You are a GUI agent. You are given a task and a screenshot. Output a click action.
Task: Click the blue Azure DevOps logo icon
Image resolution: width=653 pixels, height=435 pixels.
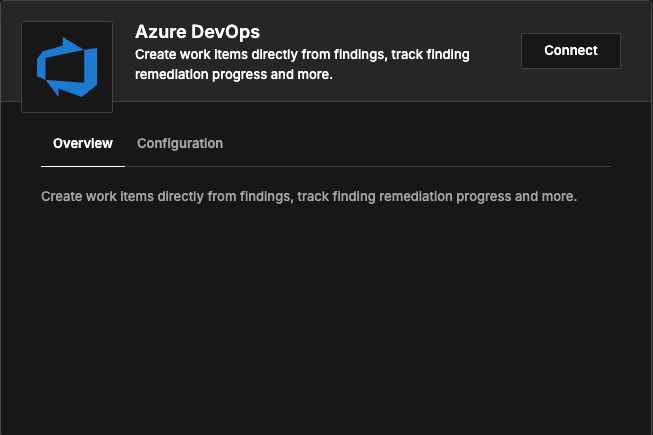pos(67,67)
